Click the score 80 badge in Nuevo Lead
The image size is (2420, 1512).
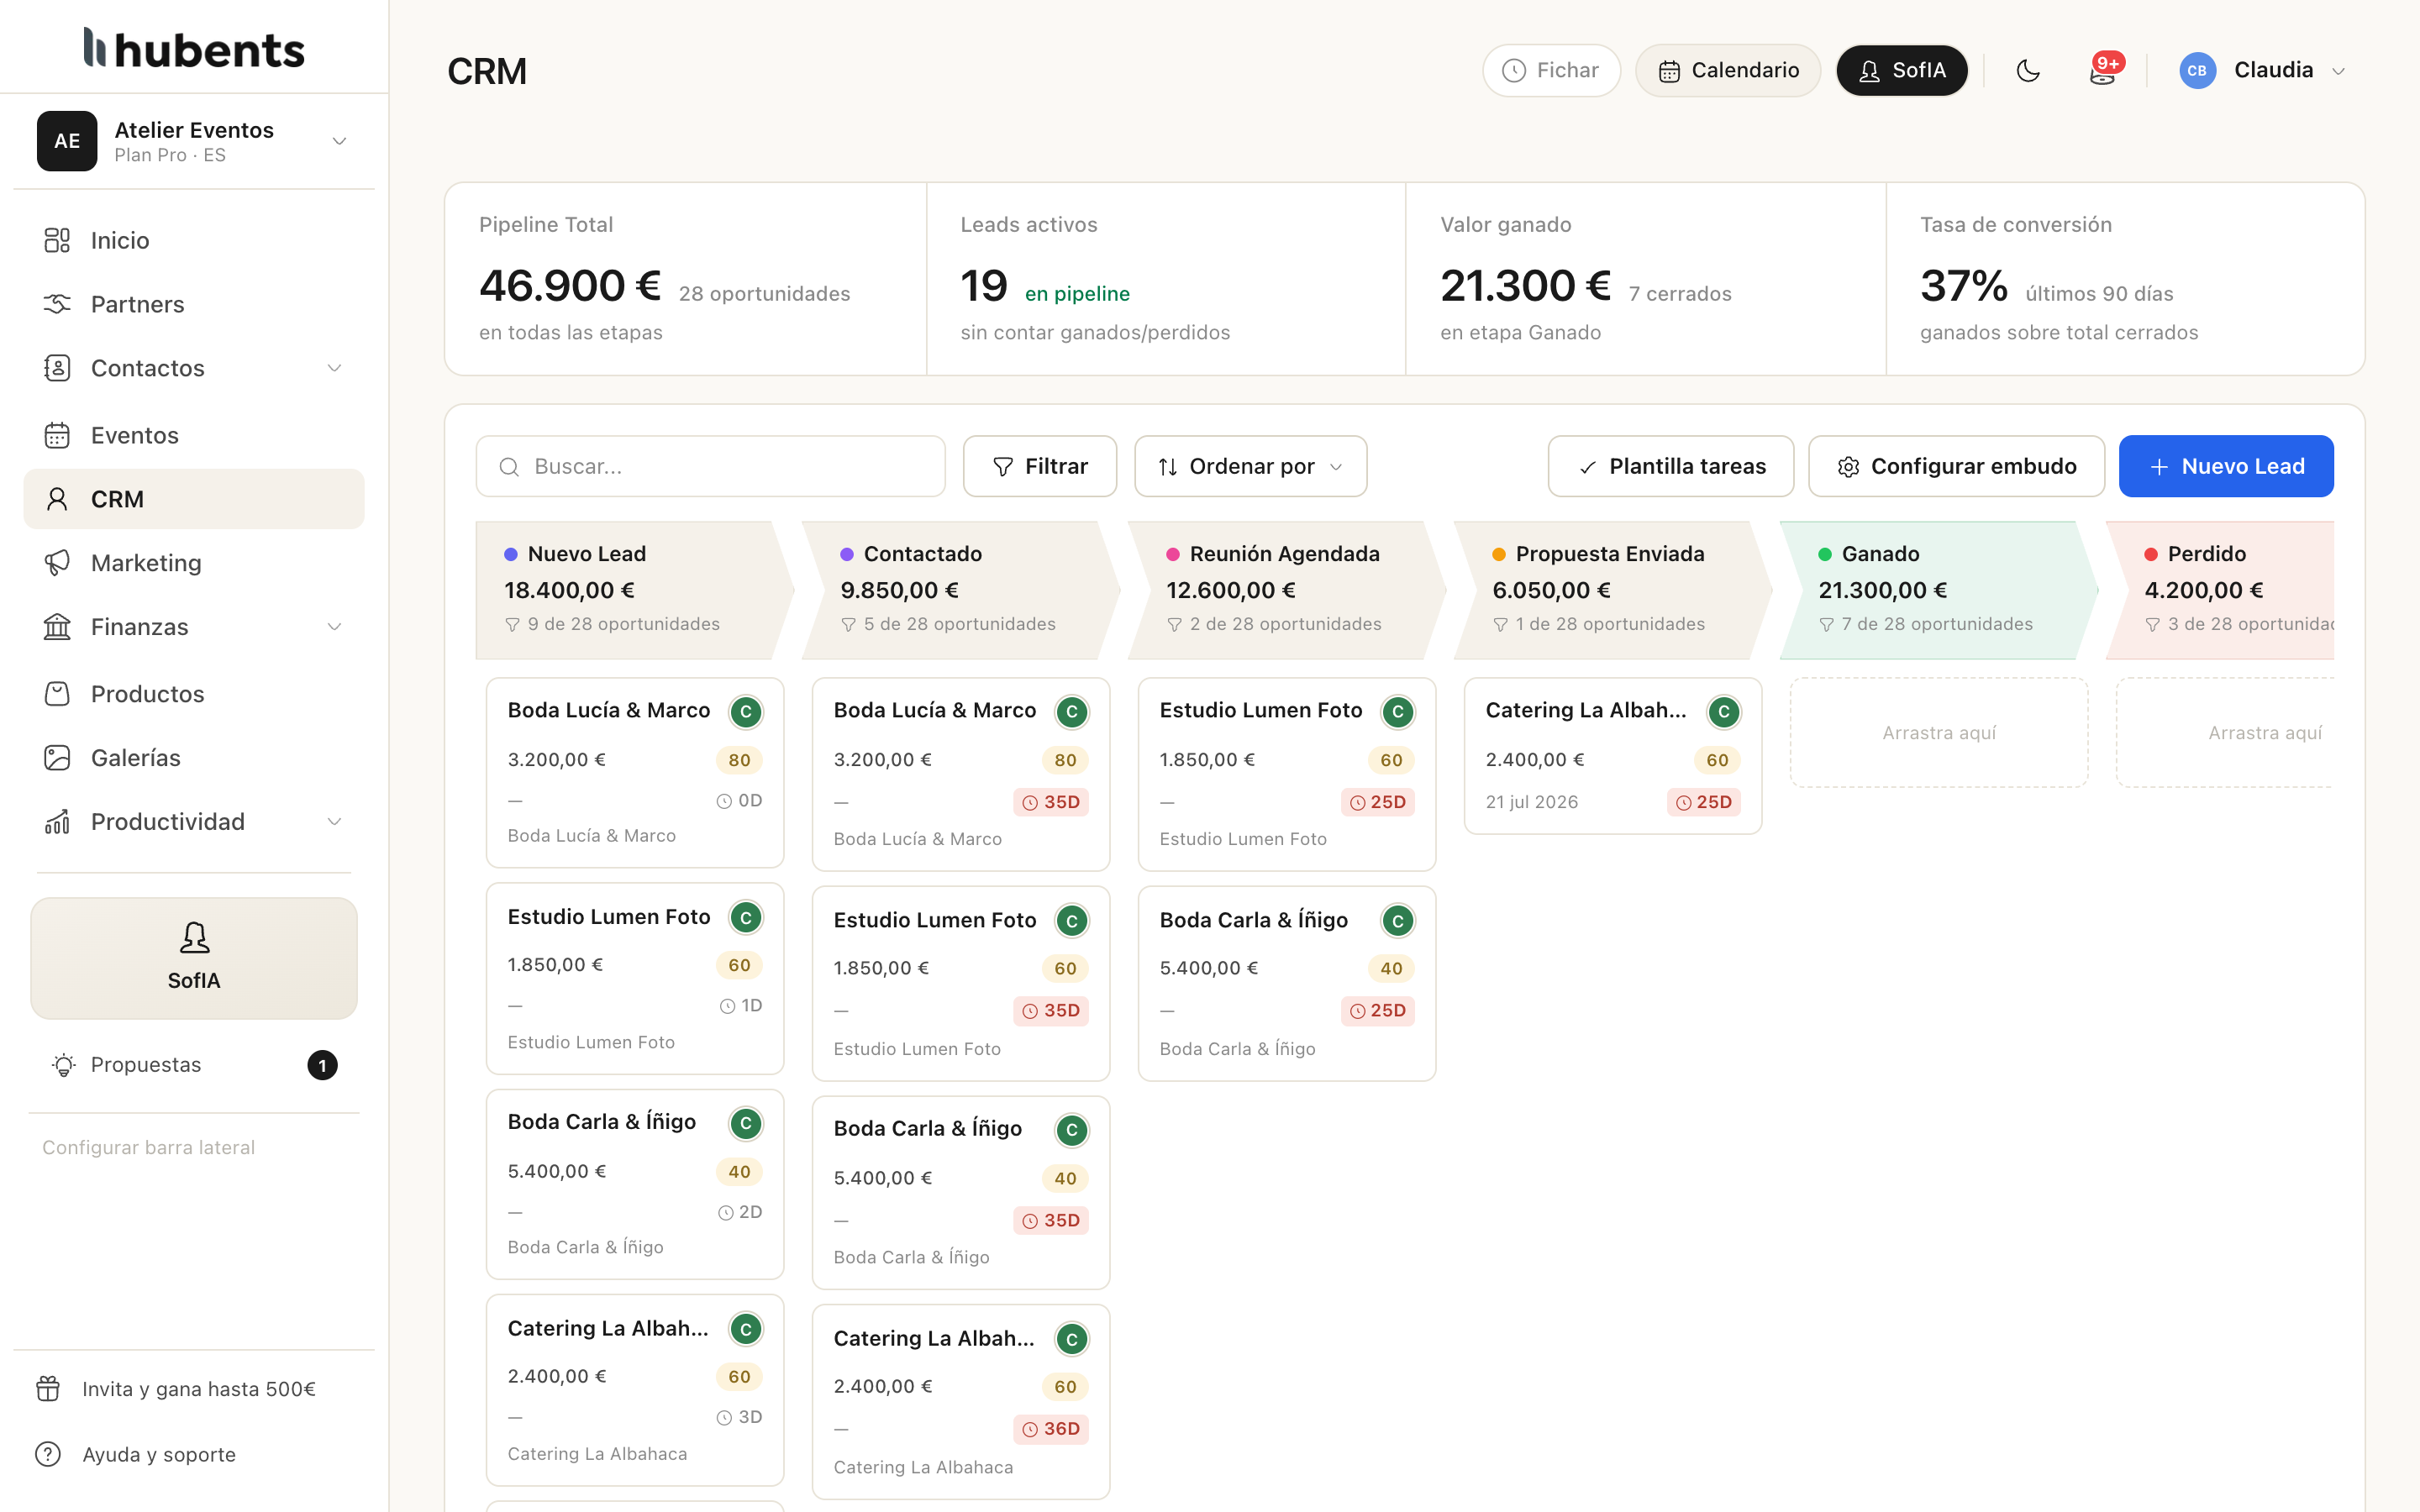pos(739,760)
